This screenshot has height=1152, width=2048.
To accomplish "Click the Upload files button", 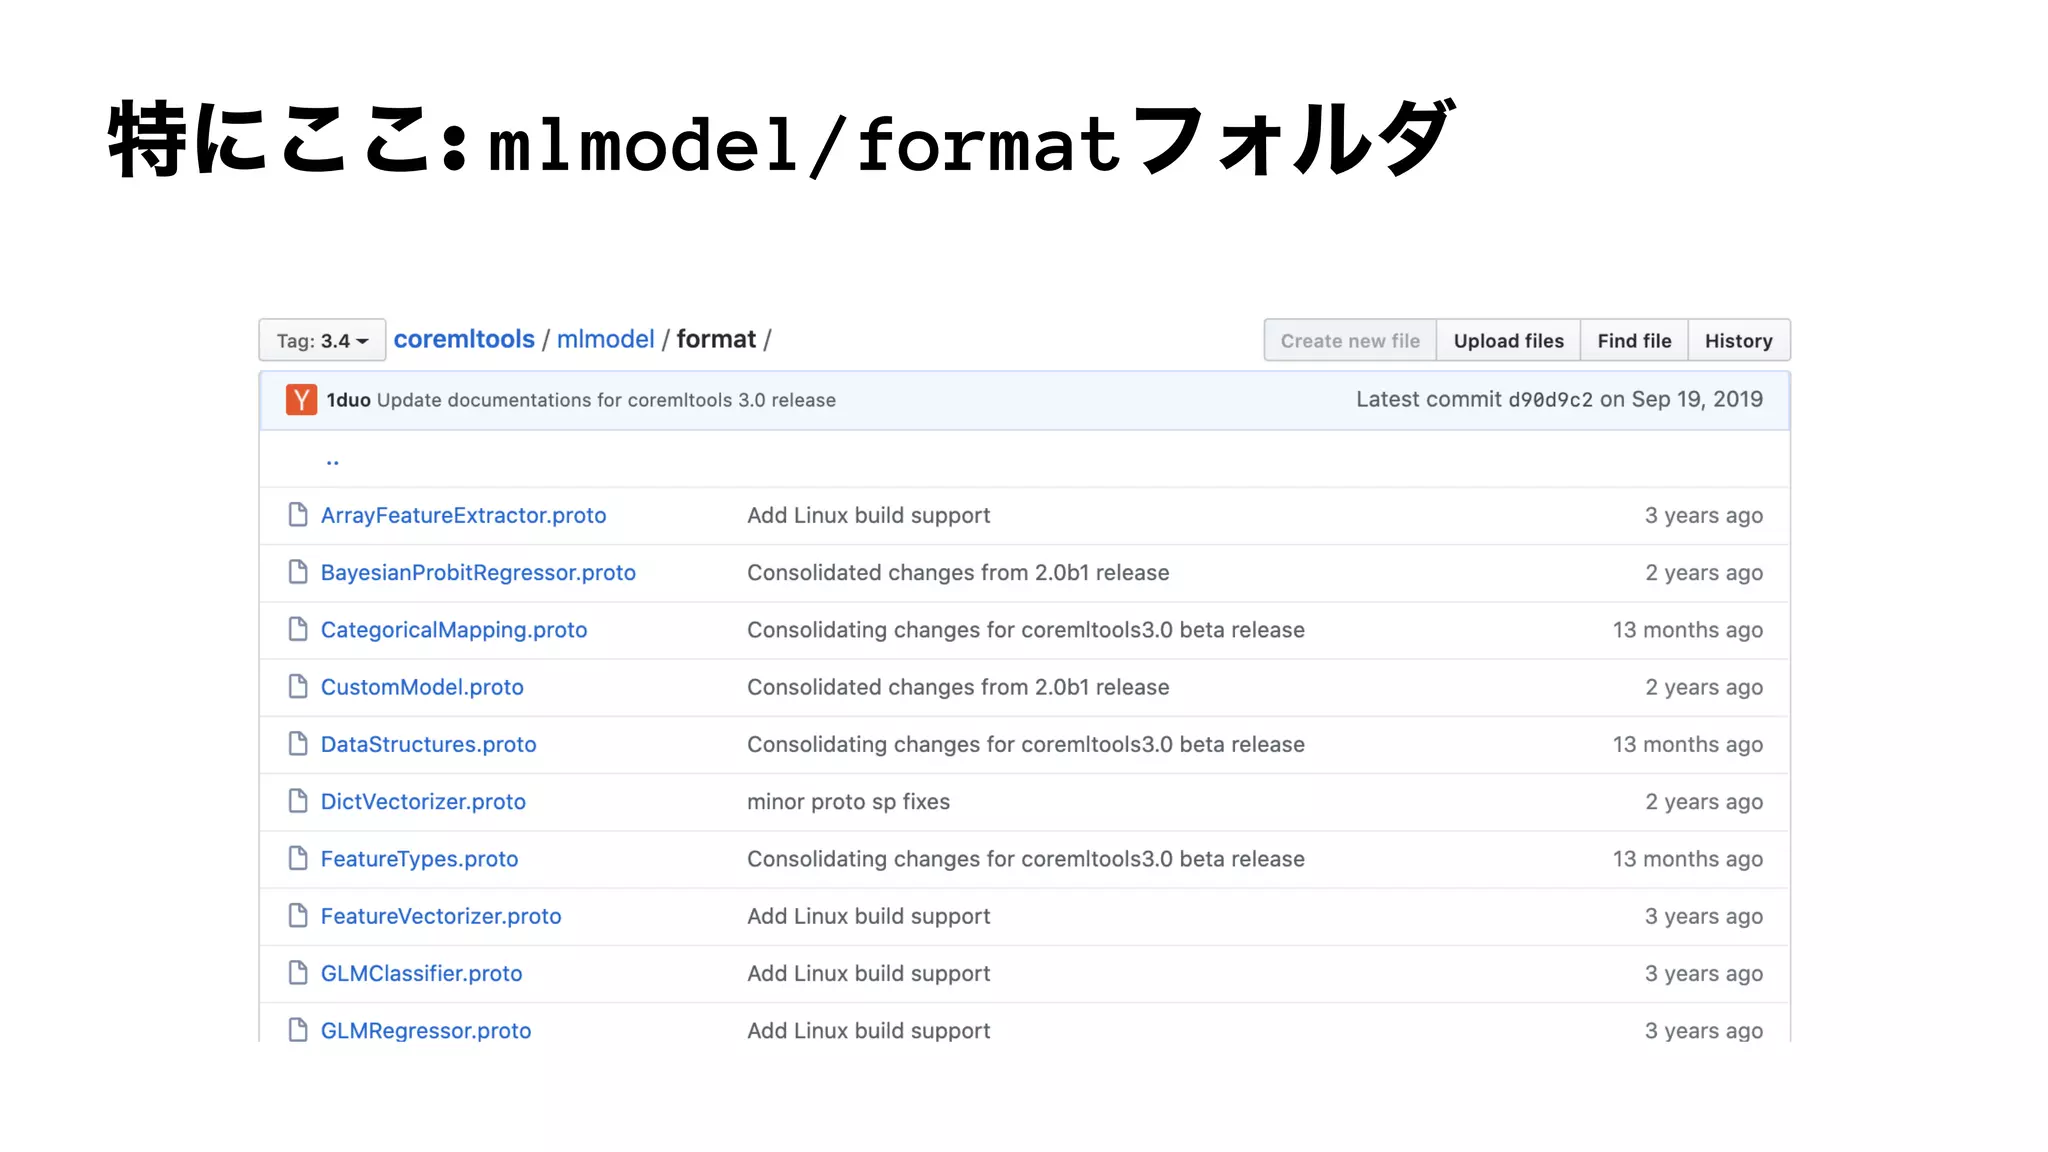I will point(1508,341).
